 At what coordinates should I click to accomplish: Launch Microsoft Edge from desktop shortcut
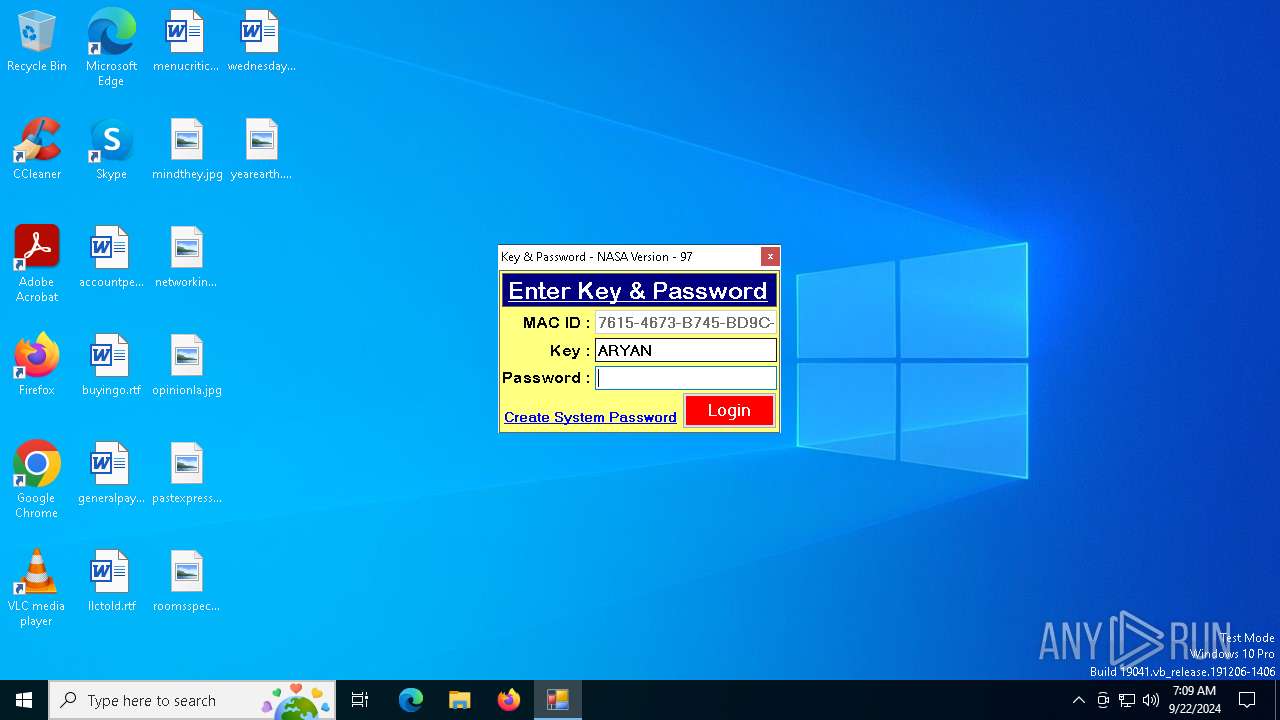pos(111,47)
